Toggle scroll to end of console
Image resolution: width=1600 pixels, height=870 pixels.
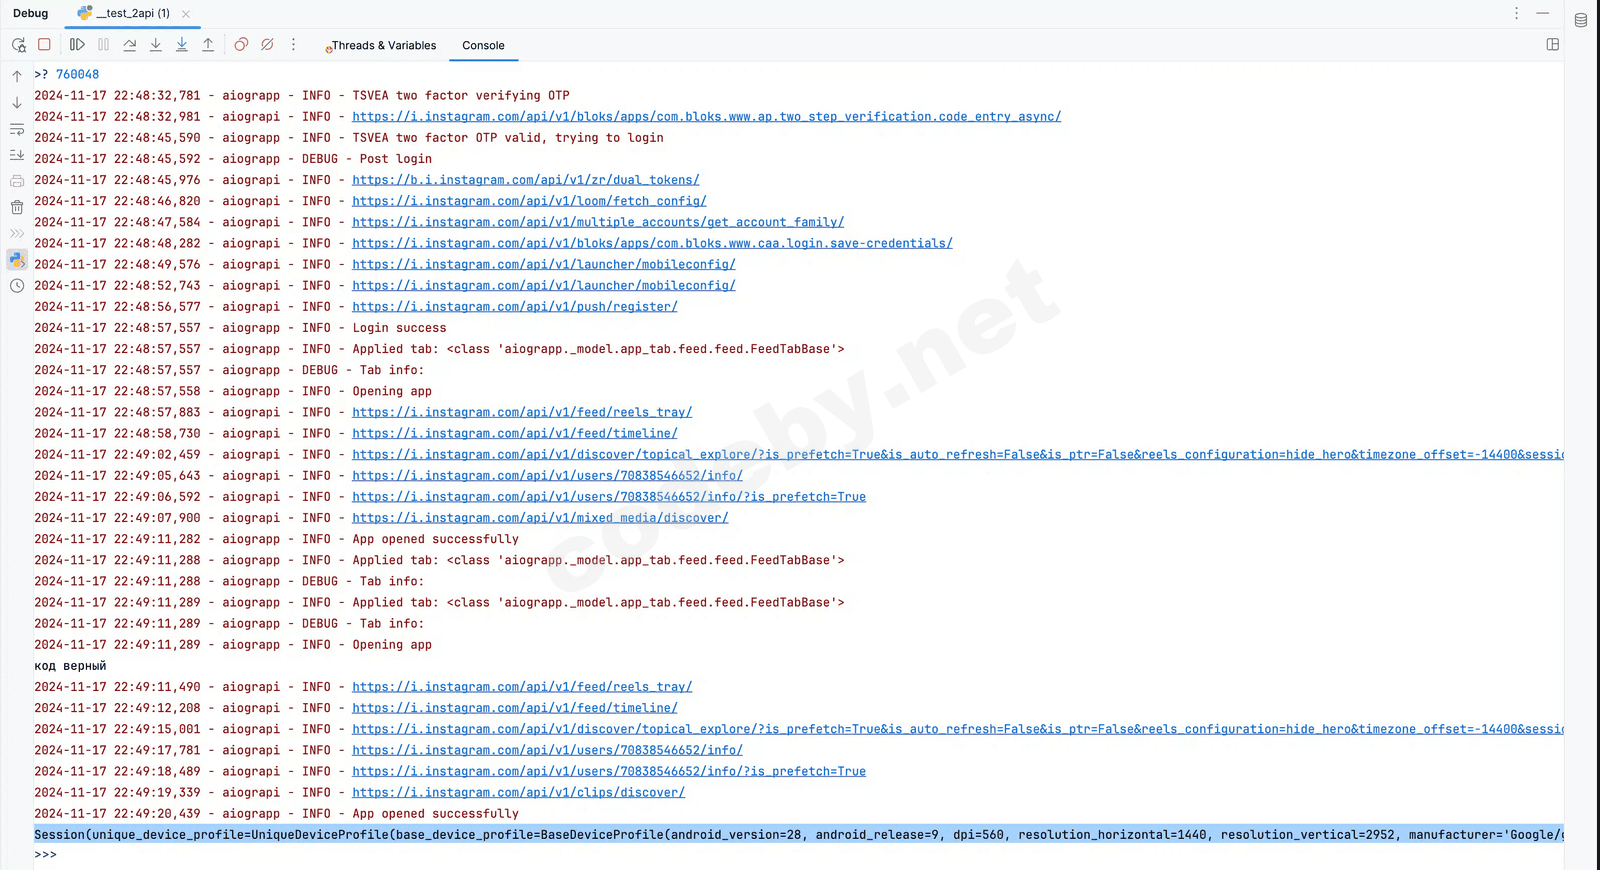pyautogui.click(x=17, y=155)
